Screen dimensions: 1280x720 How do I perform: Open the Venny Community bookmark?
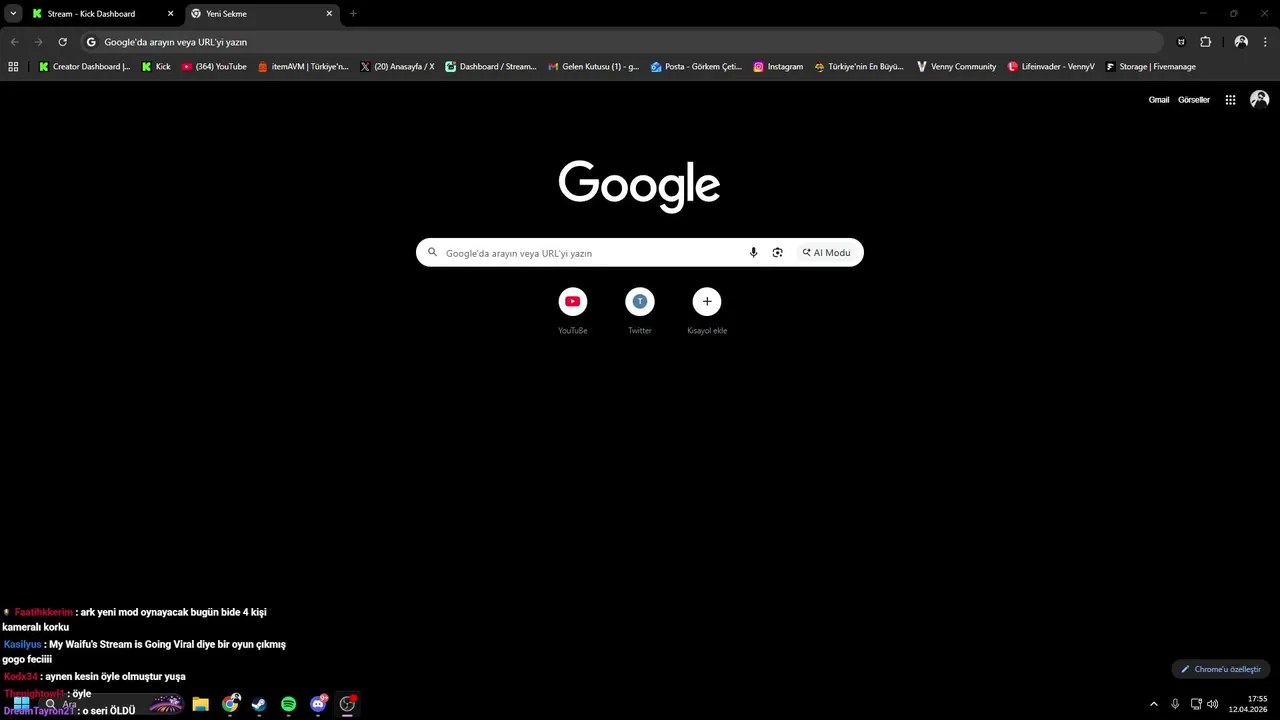[x=956, y=67]
